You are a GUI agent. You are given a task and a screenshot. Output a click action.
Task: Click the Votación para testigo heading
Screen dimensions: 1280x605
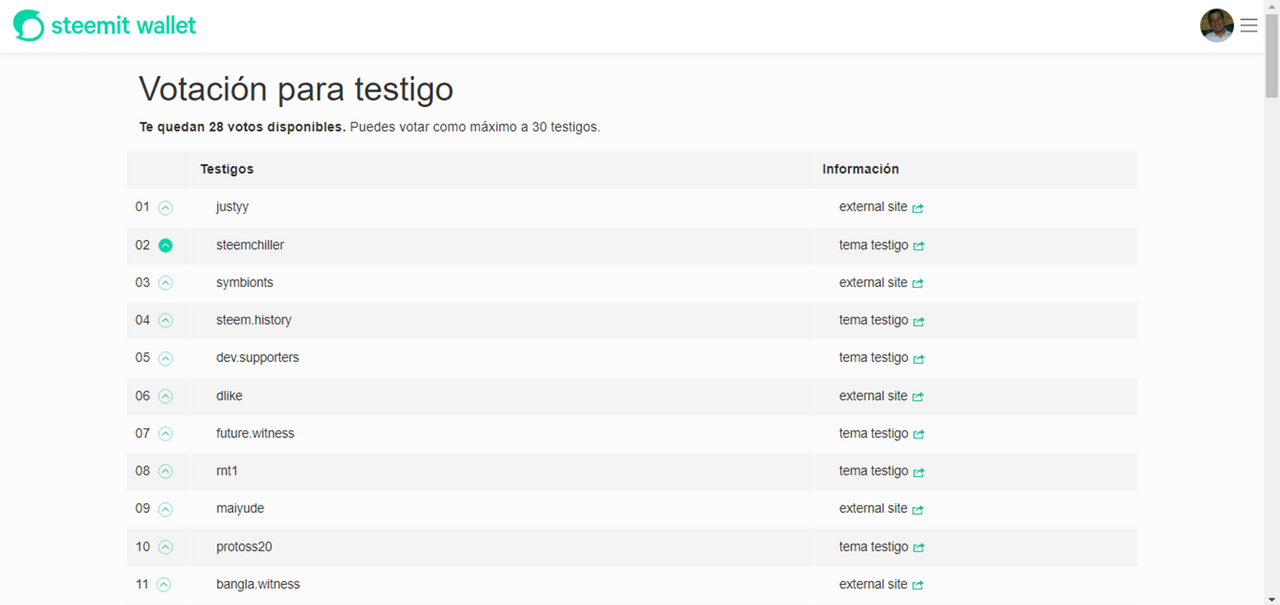point(296,89)
